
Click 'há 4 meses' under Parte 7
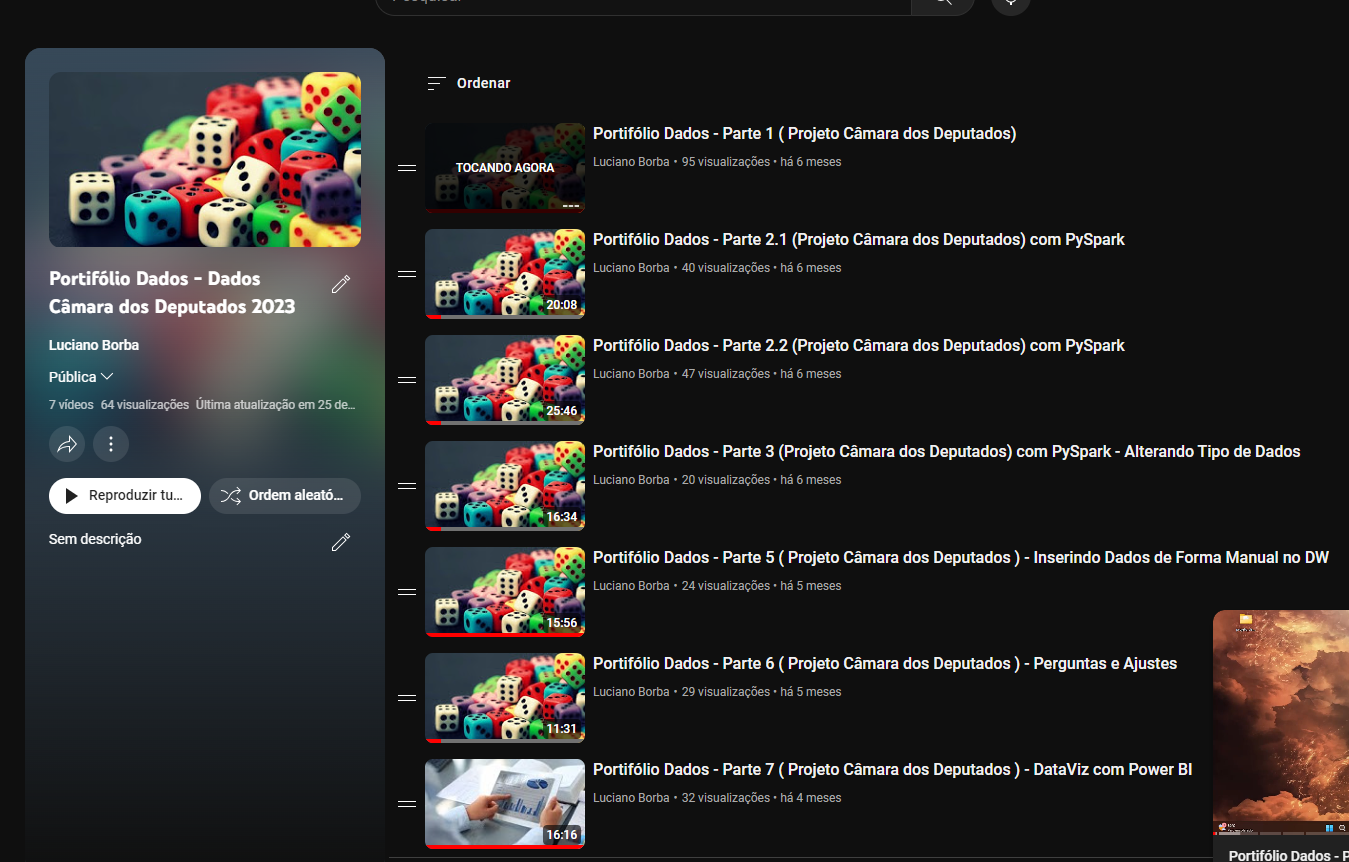coord(811,798)
